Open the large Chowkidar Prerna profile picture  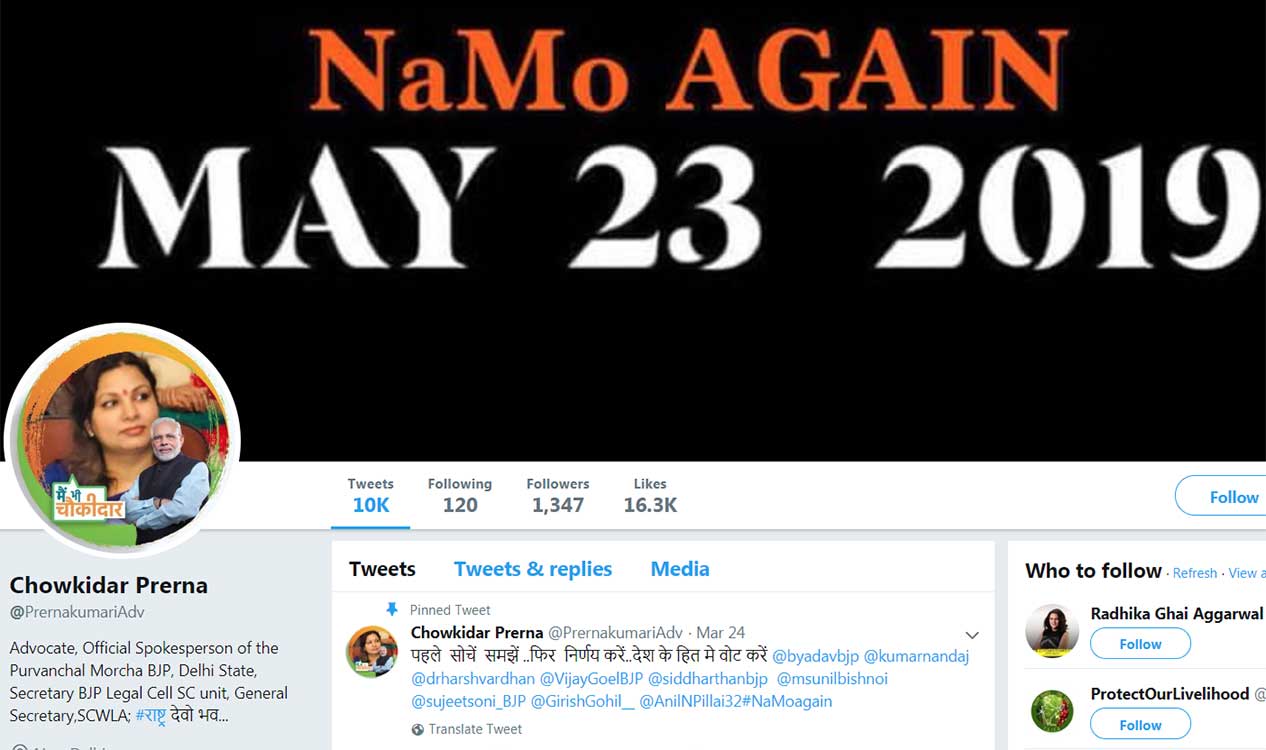coord(122,440)
